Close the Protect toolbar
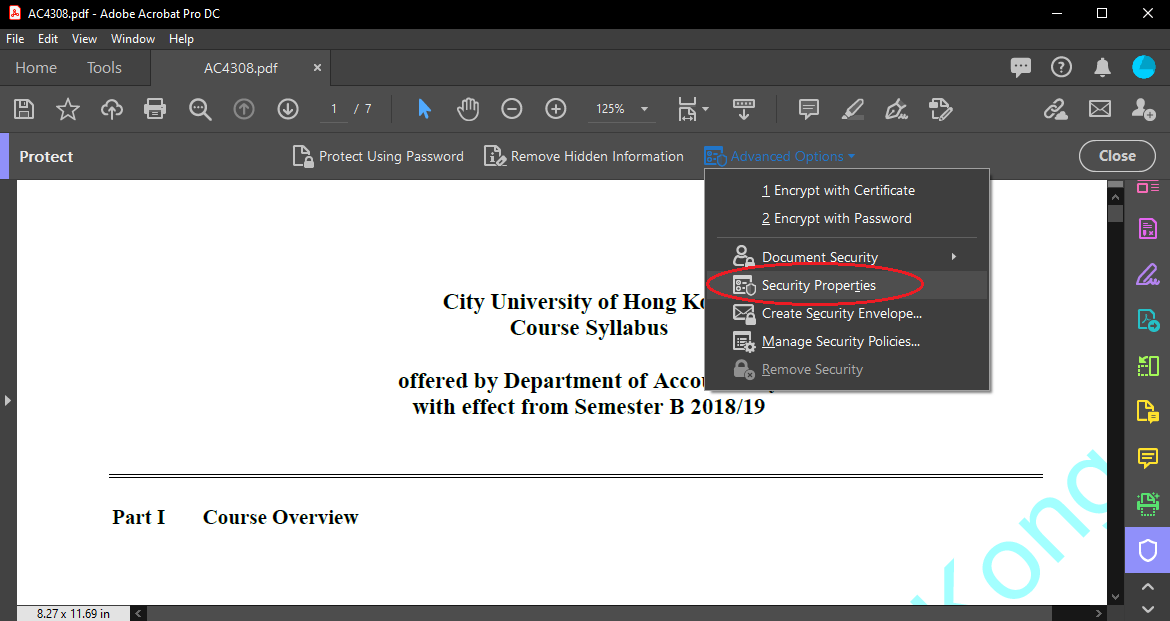The image size is (1170, 621). (x=1116, y=156)
